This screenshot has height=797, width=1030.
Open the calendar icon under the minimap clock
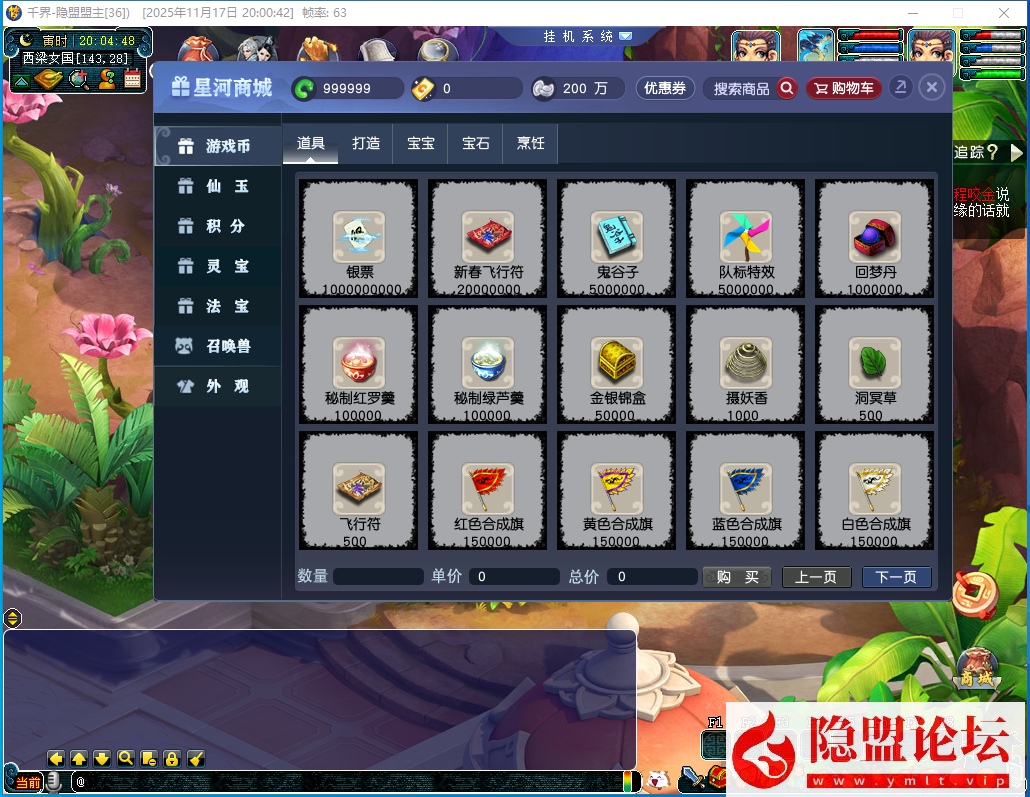[x=133, y=78]
